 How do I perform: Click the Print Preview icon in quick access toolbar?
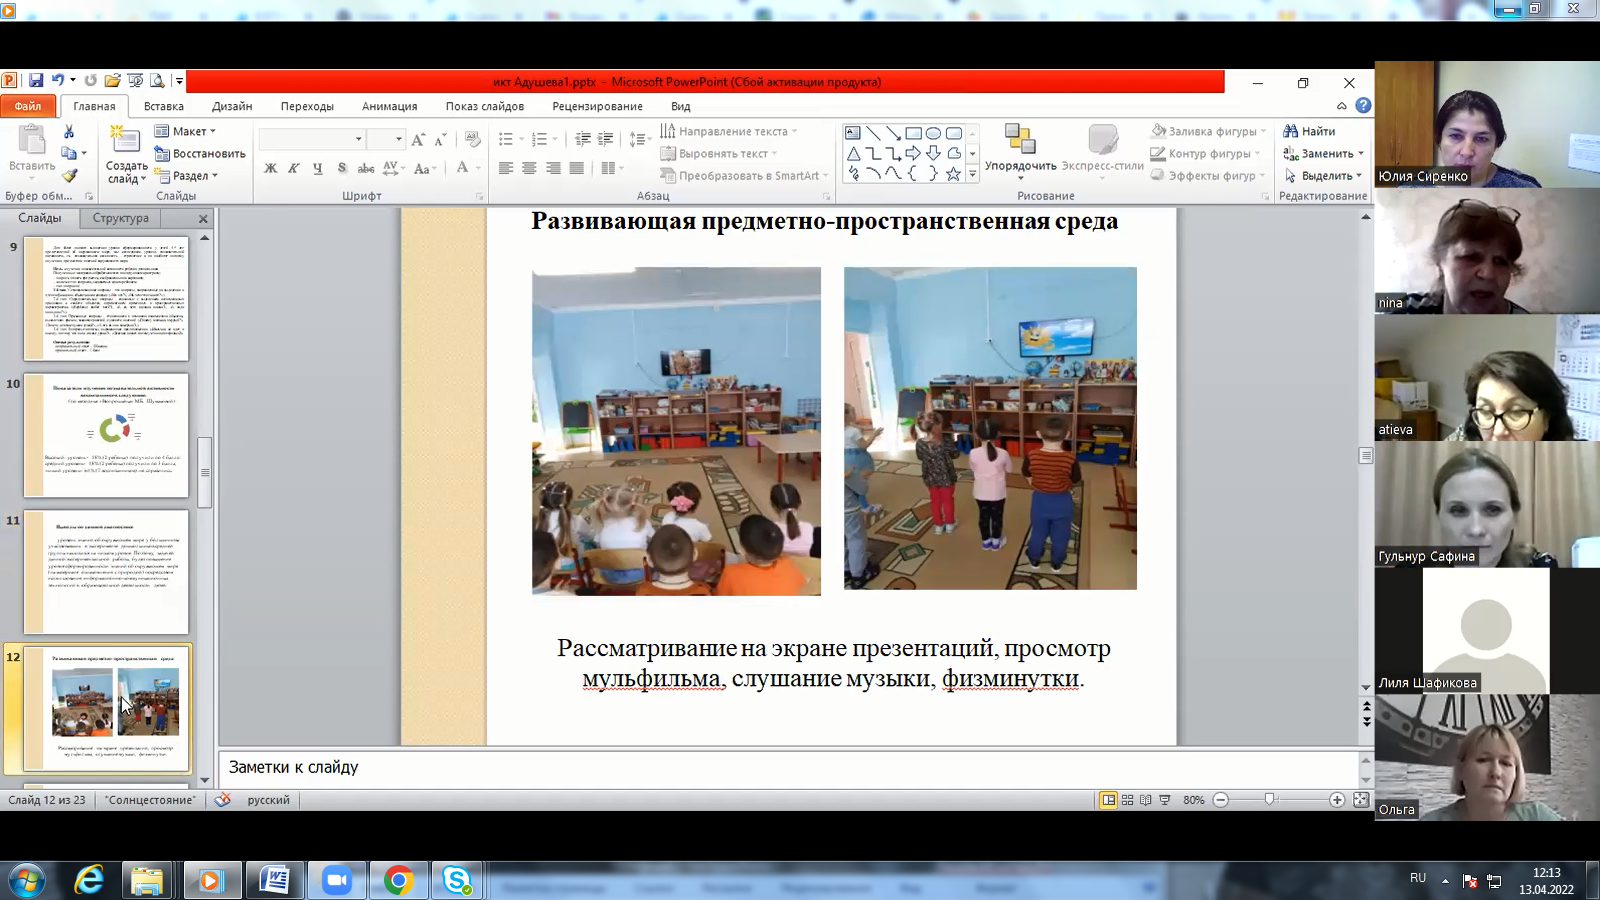click(x=157, y=81)
